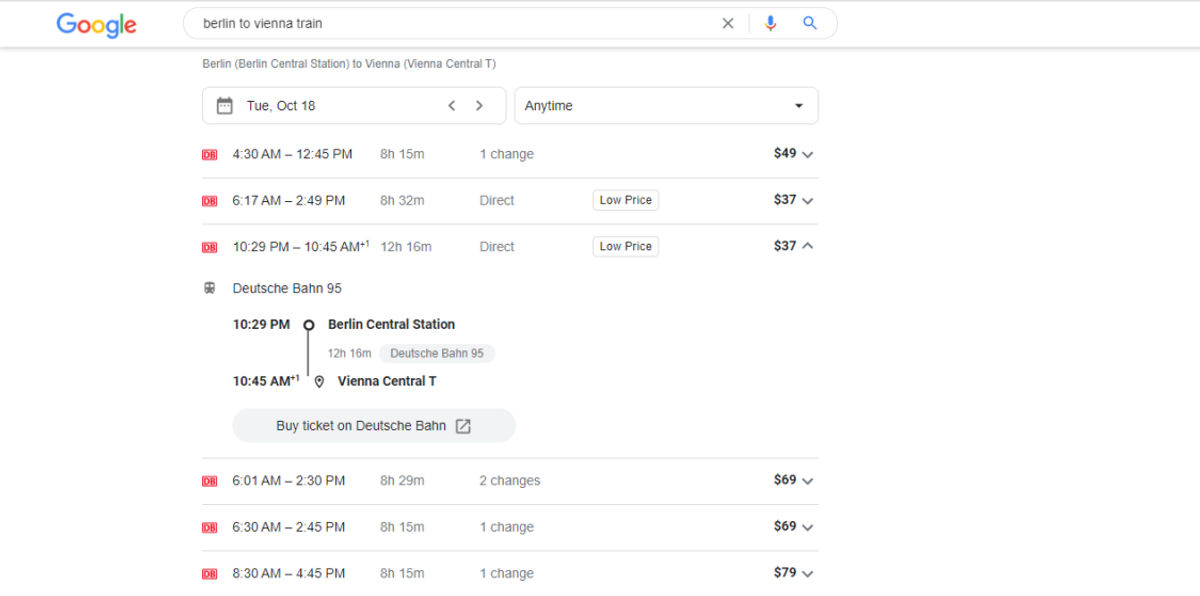The width and height of the screenshot is (1200, 596).
Task: Click the Berlin Central Station departure link
Action: click(391, 324)
